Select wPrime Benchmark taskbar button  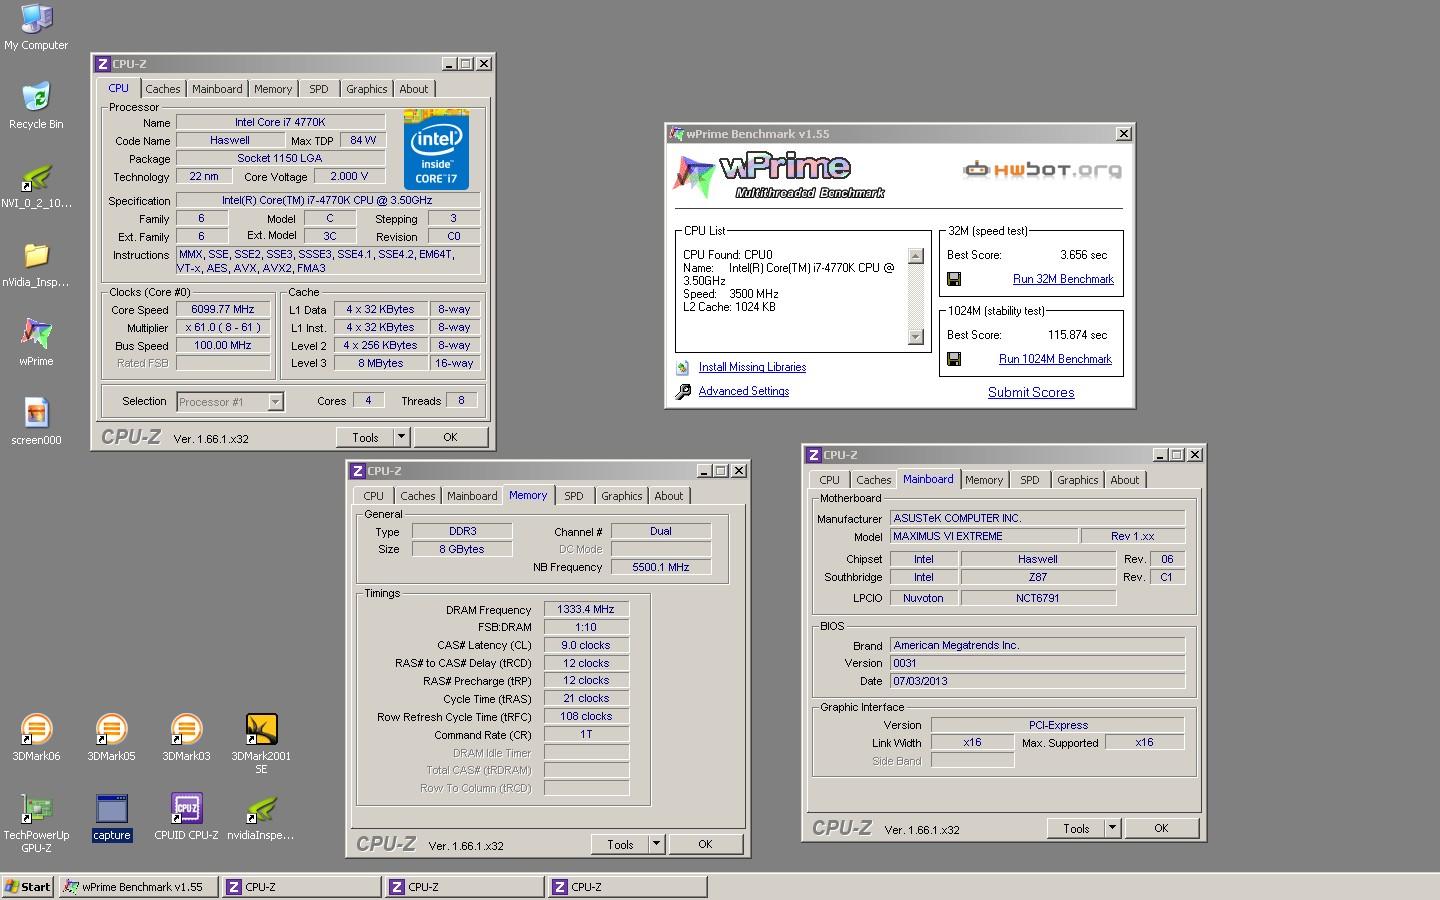coord(138,886)
